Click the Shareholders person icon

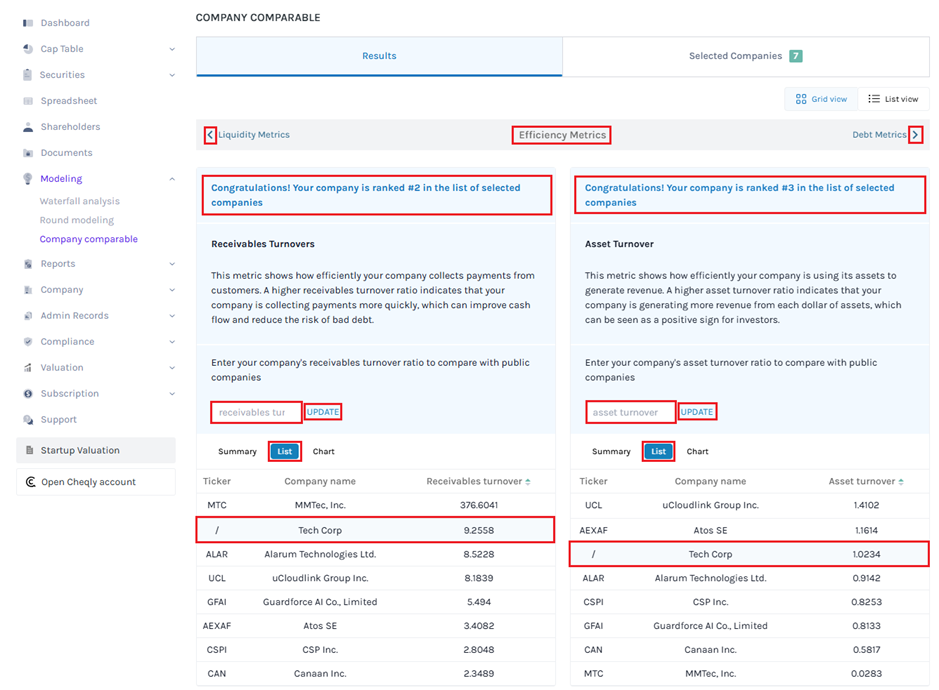pyautogui.click(x=27, y=127)
